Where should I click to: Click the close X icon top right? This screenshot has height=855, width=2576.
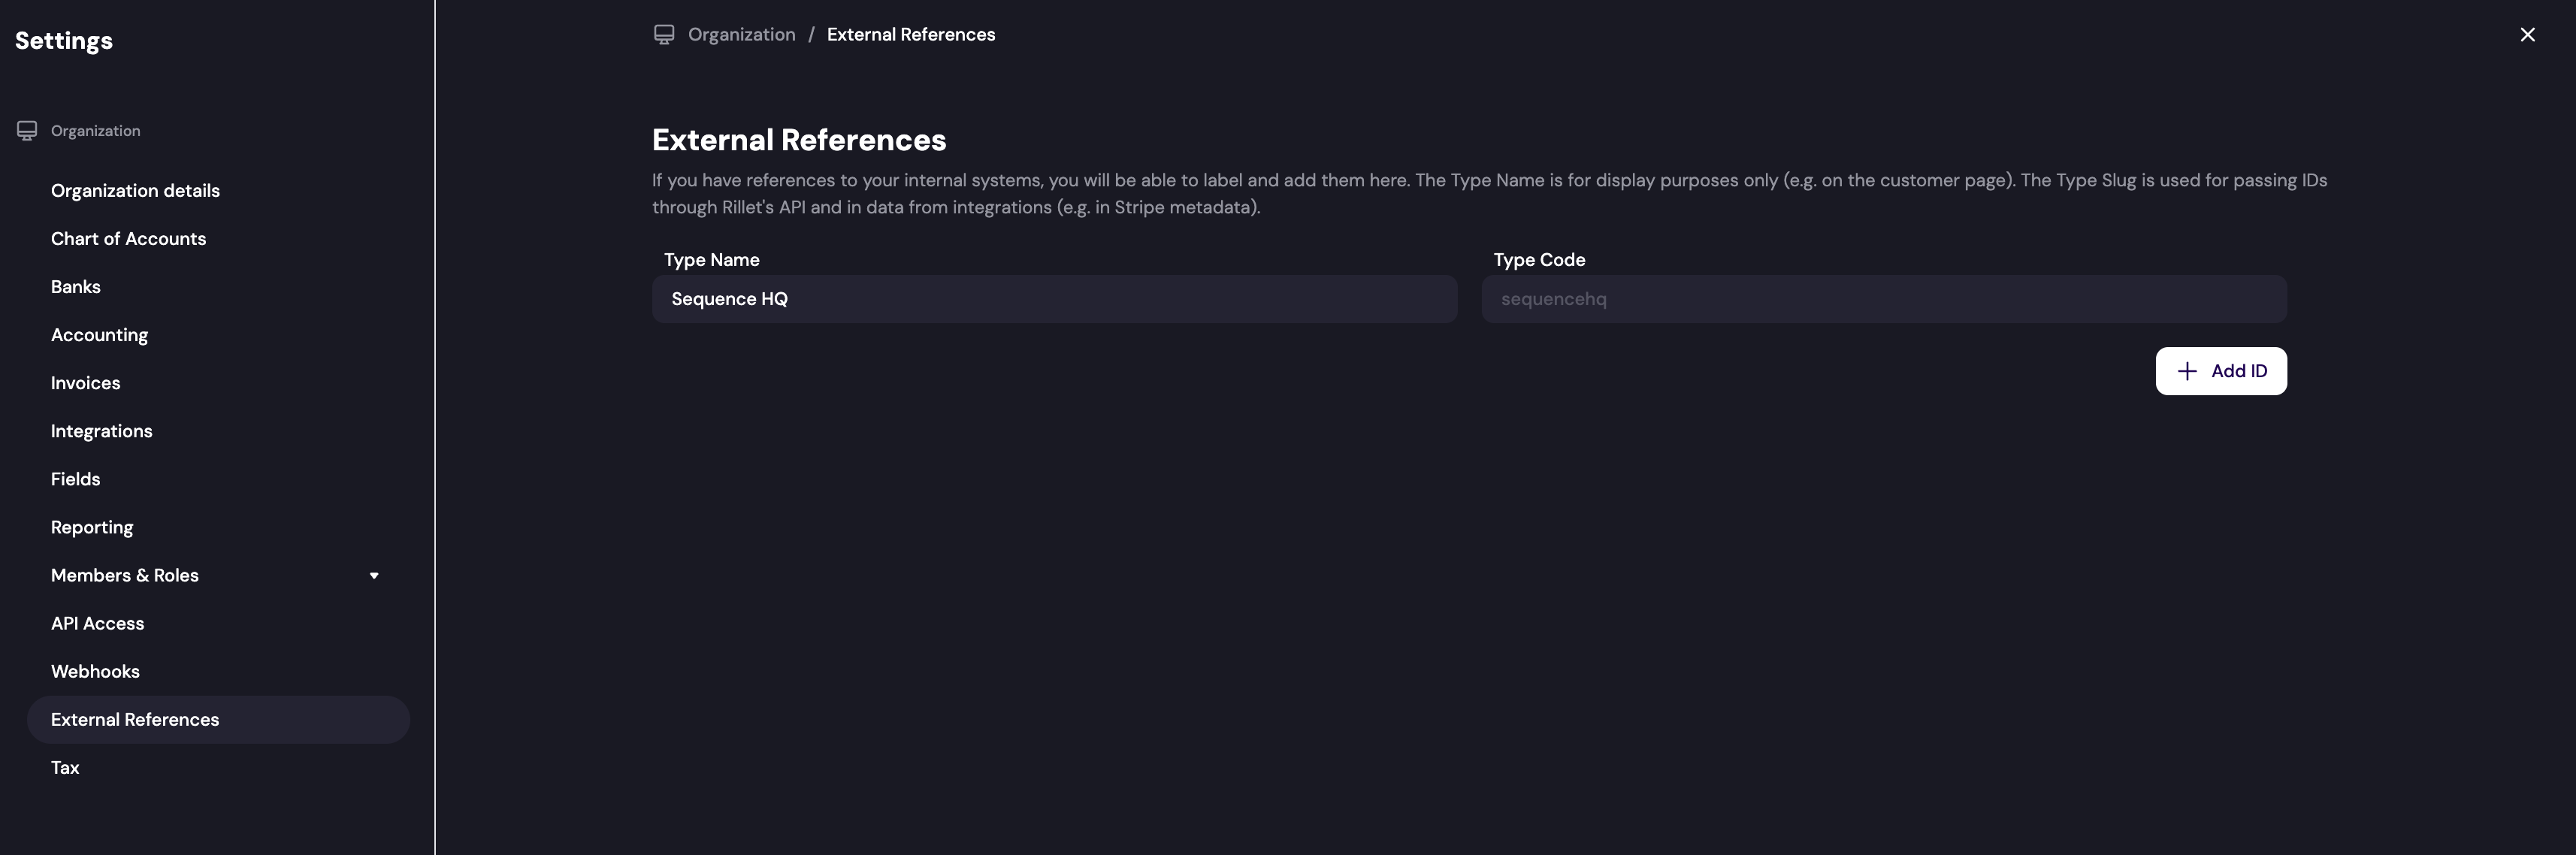click(2528, 34)
